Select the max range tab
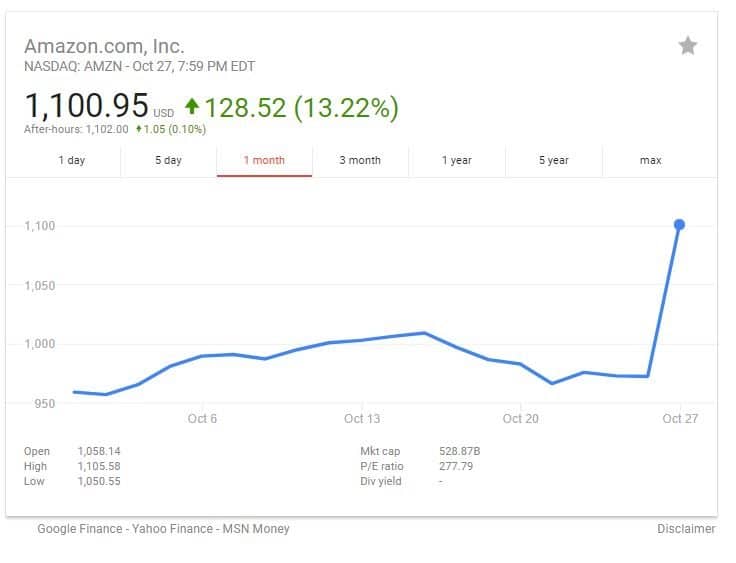 click(x=650, y=160)
